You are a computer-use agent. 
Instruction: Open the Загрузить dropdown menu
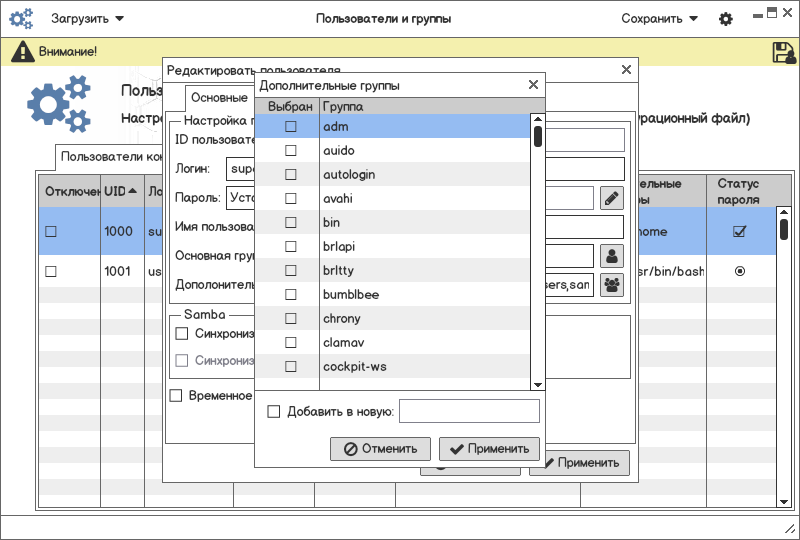[88, 19]
